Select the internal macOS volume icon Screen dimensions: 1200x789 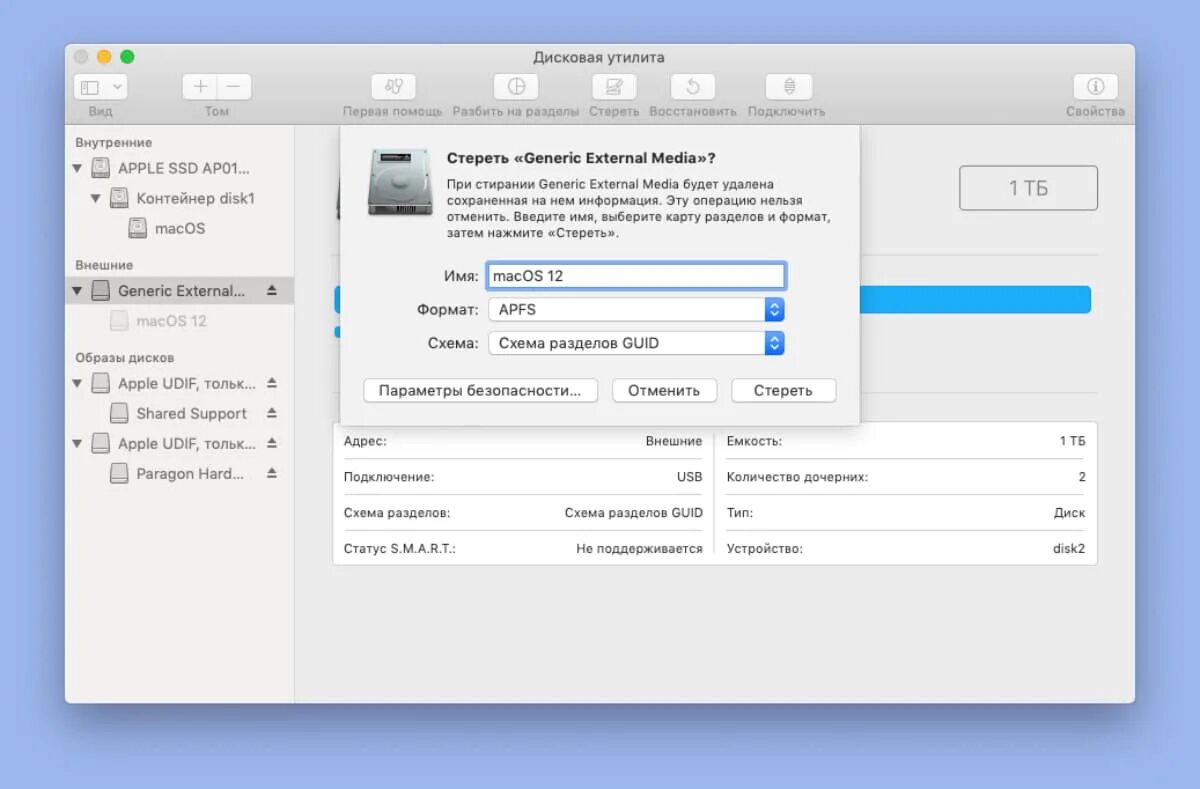tap(137, 228)
